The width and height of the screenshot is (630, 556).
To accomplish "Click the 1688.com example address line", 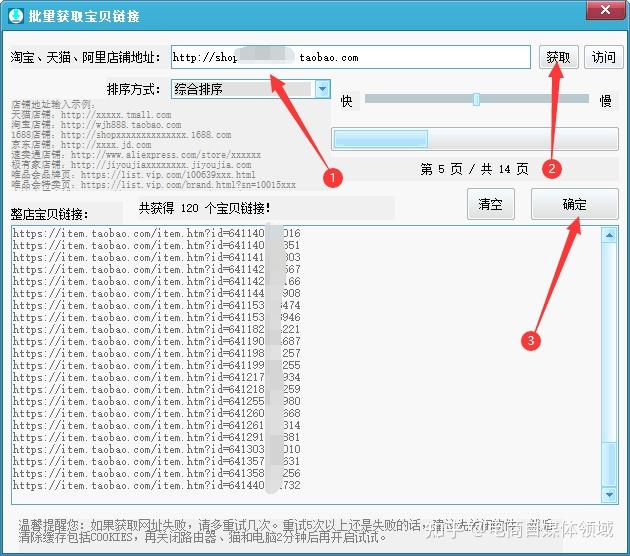I will pos(121,135).
